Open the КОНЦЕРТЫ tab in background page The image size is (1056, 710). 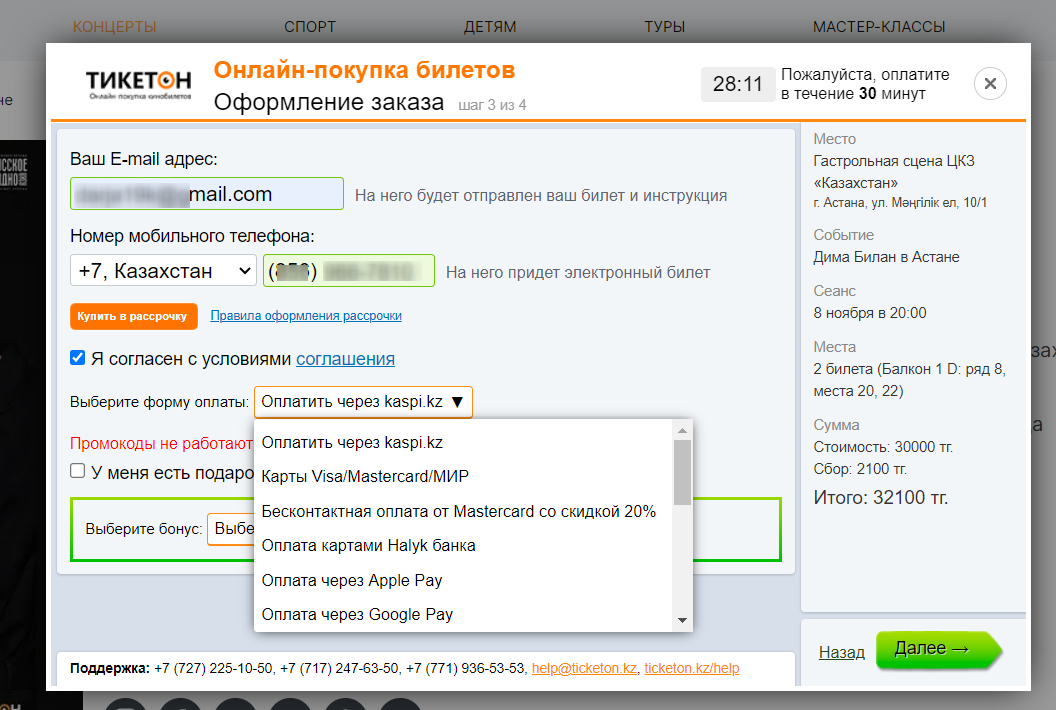[114, 27]
